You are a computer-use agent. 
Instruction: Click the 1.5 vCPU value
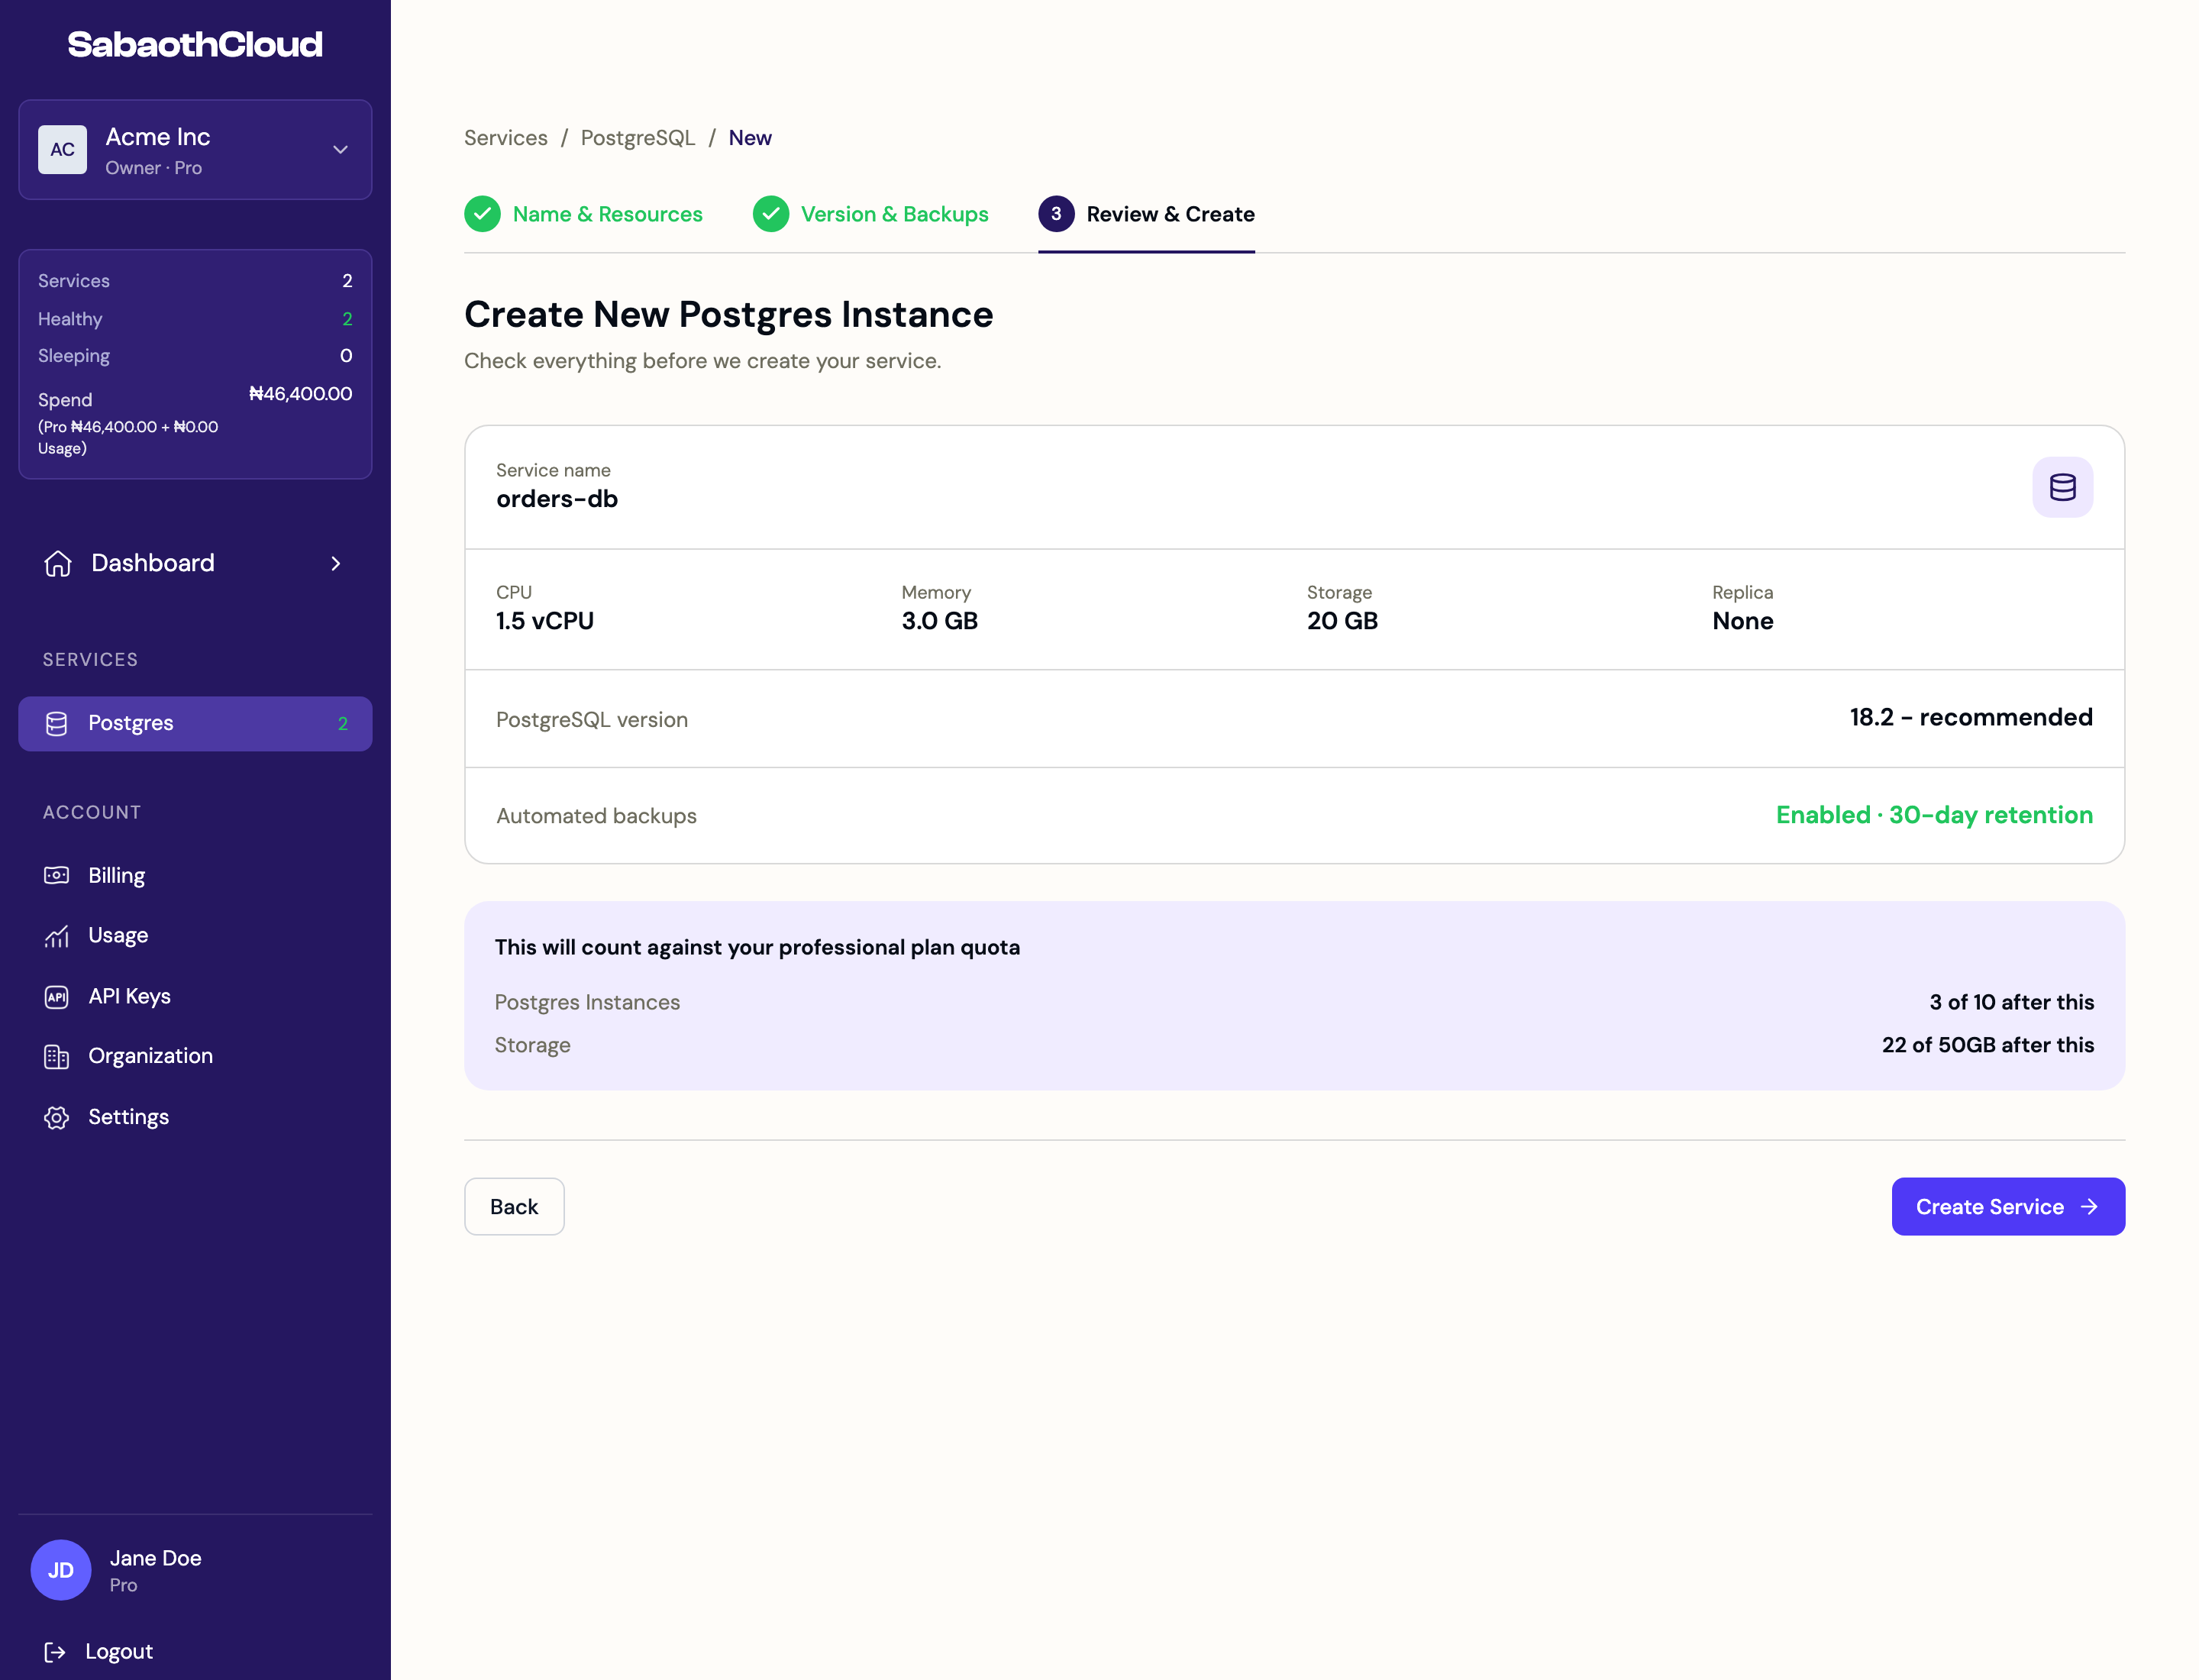pyautogui.click(x=545, y=621)
